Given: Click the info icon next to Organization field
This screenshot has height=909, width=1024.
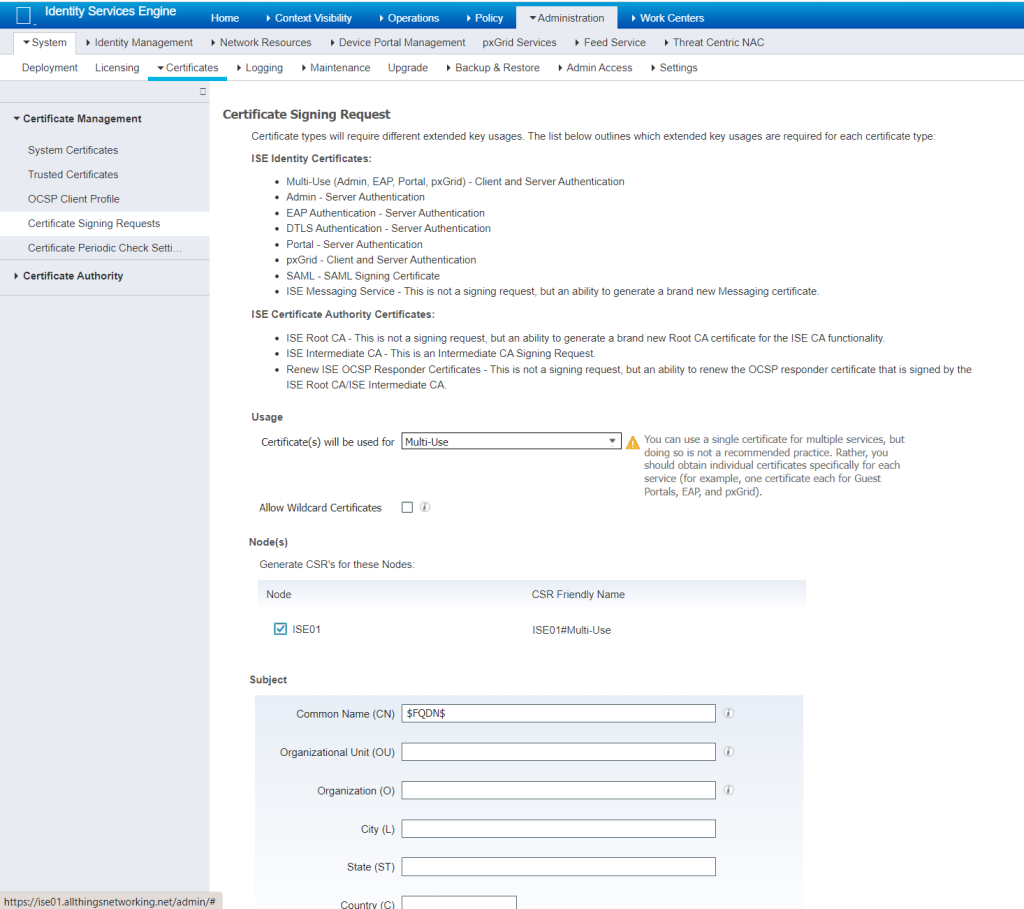Looking at the screenshot, I should point(729,790).
